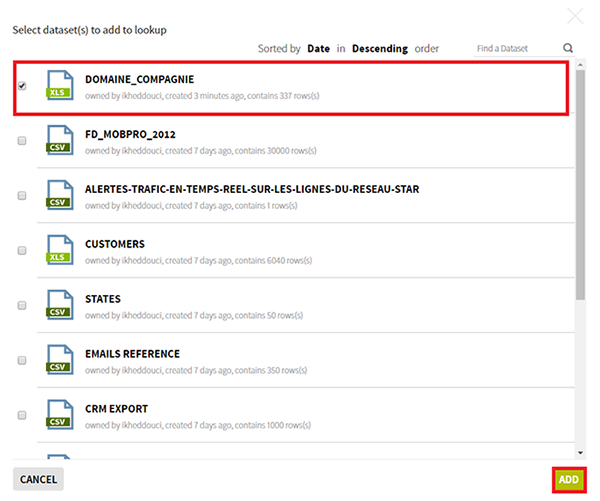Tick the CUSTOMERS dataset checkbox
This screenshot has width=600, height=501.
(x=22, y=251)
